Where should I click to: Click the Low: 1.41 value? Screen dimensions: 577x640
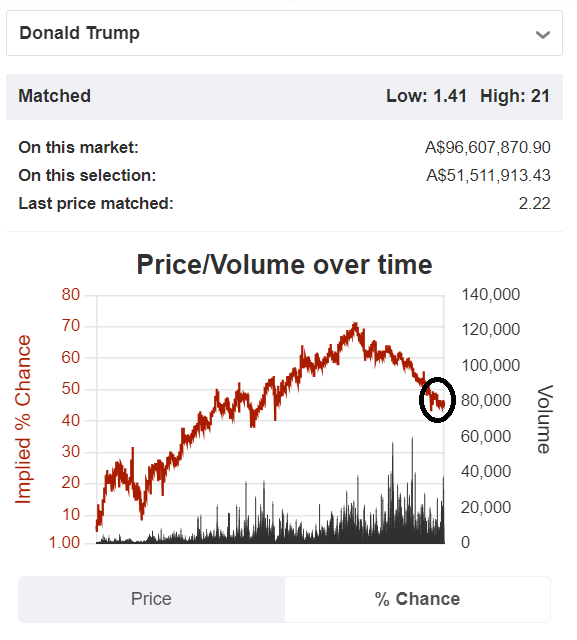pyautogui.click(x=426, y=96)
